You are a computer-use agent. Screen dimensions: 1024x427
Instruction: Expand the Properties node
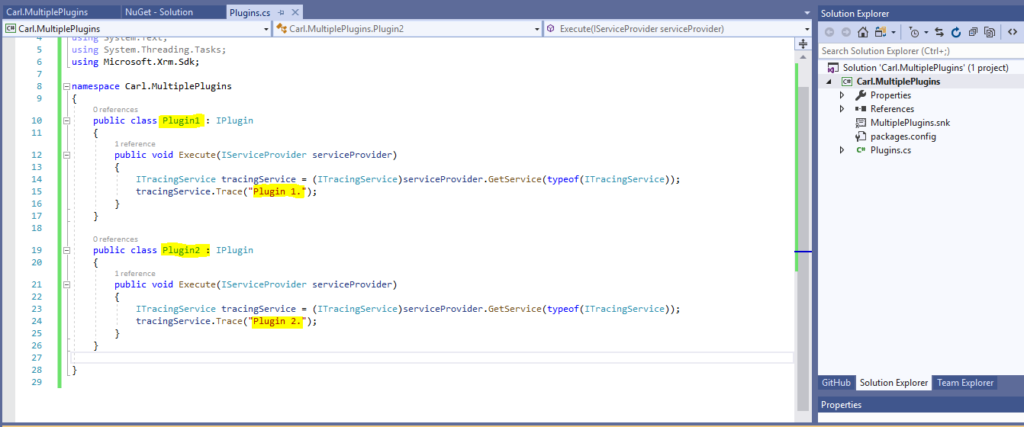[x=842, y=95]
